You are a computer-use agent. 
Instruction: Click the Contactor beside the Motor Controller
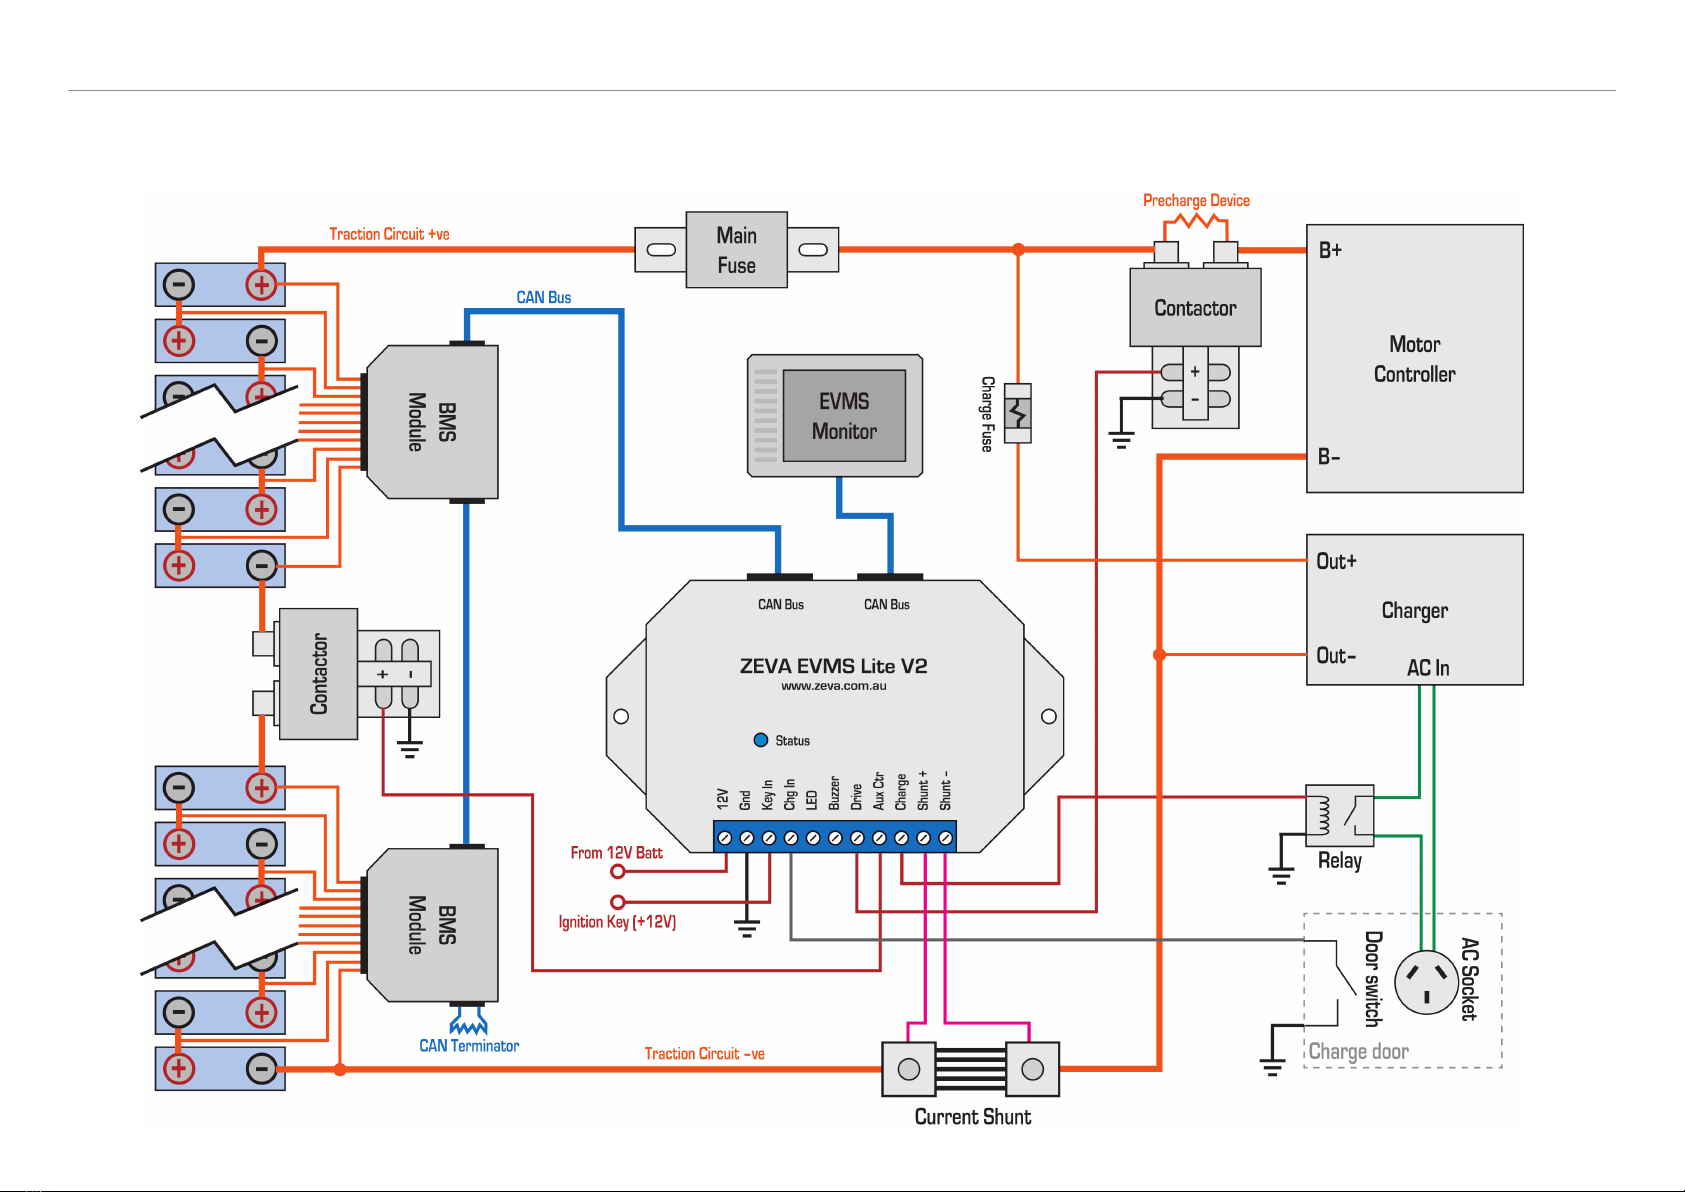(x=1195, y=307)
